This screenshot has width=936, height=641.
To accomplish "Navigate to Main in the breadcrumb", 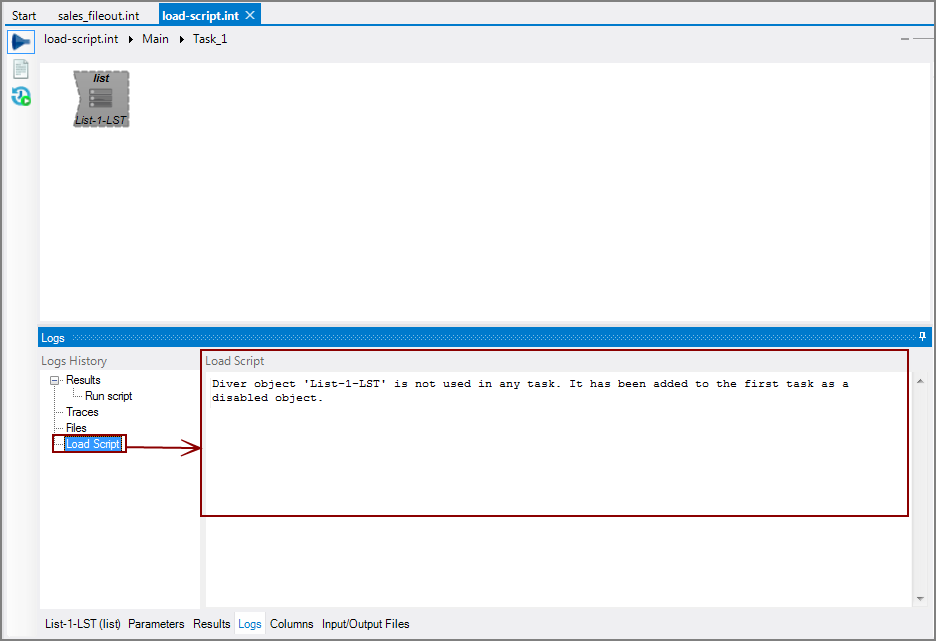I will [x=155, y=39].
